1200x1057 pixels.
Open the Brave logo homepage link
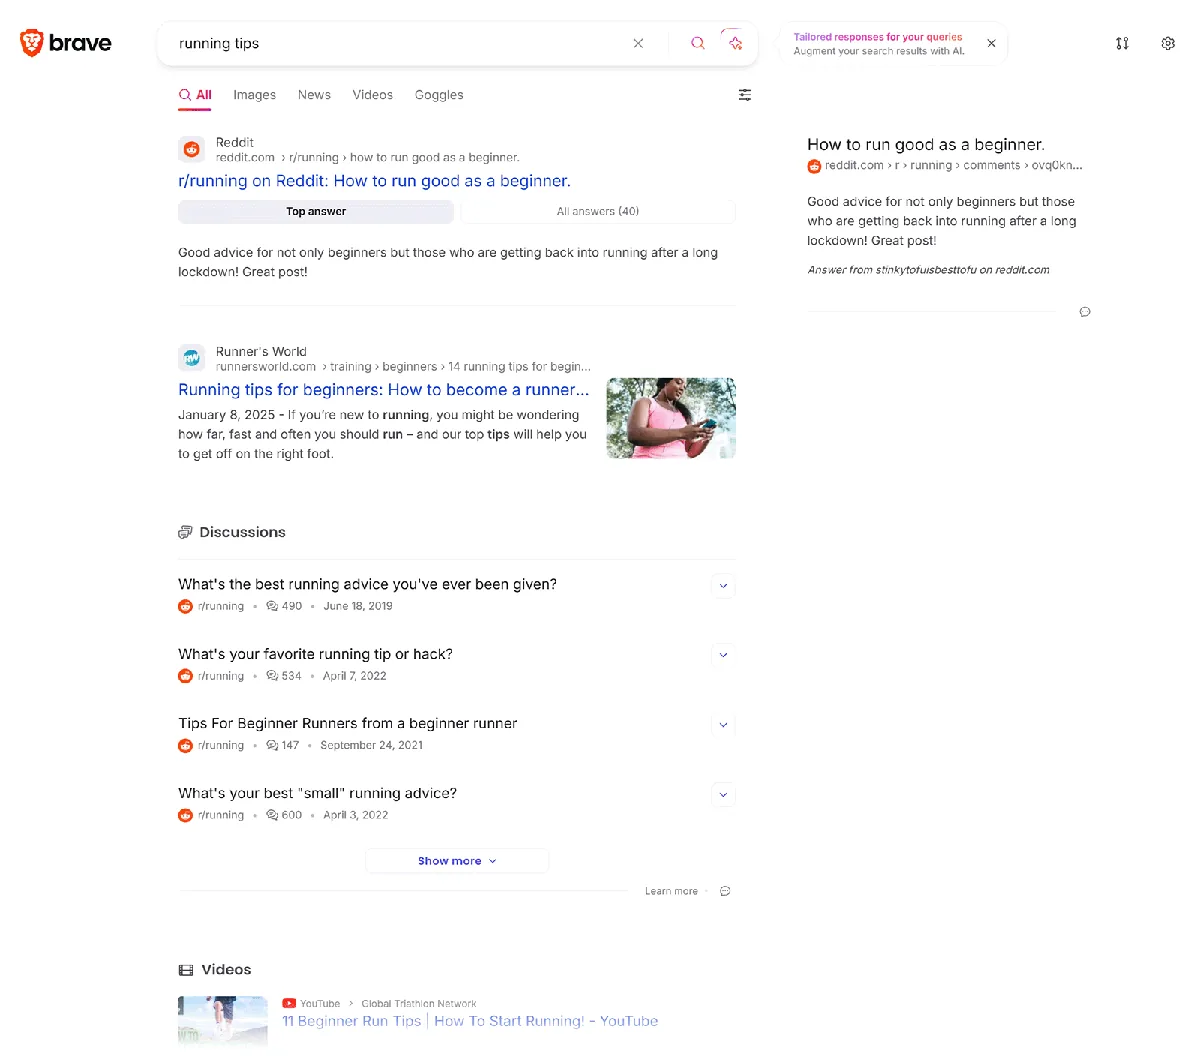66,43
